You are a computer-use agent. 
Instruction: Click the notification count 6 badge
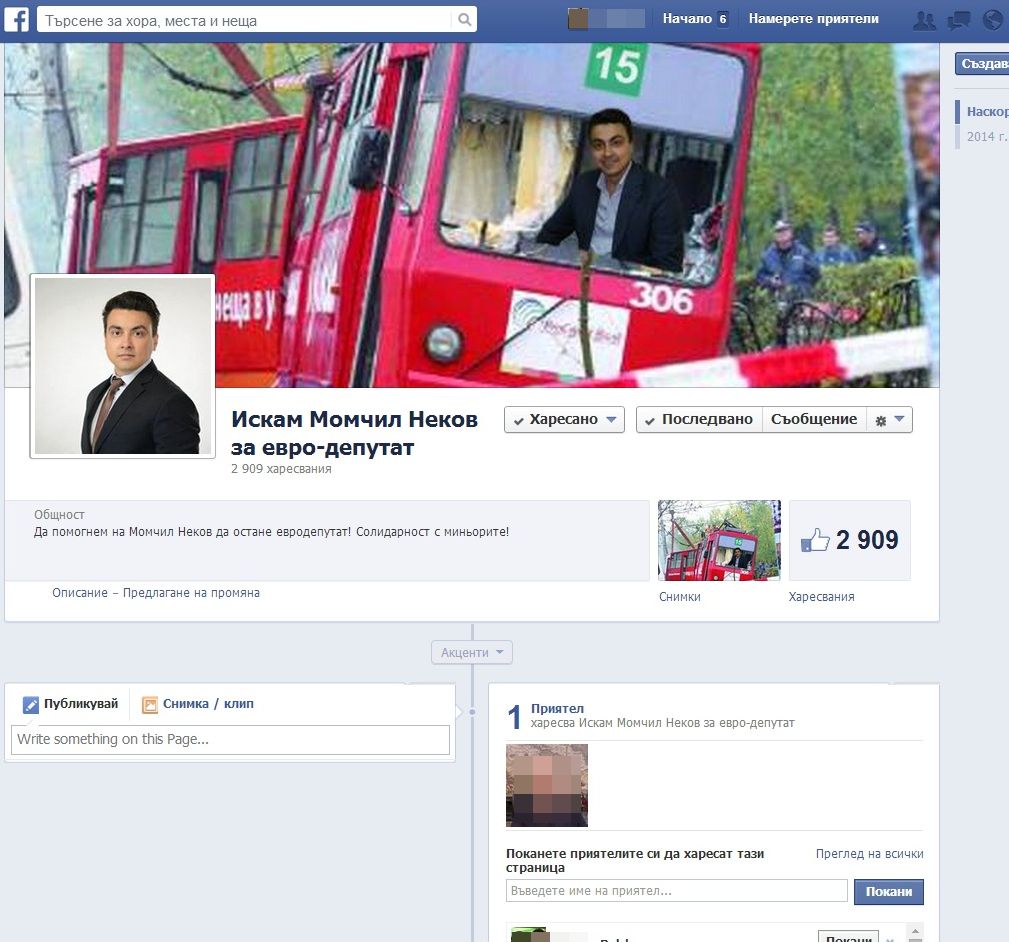coord(723,19)
